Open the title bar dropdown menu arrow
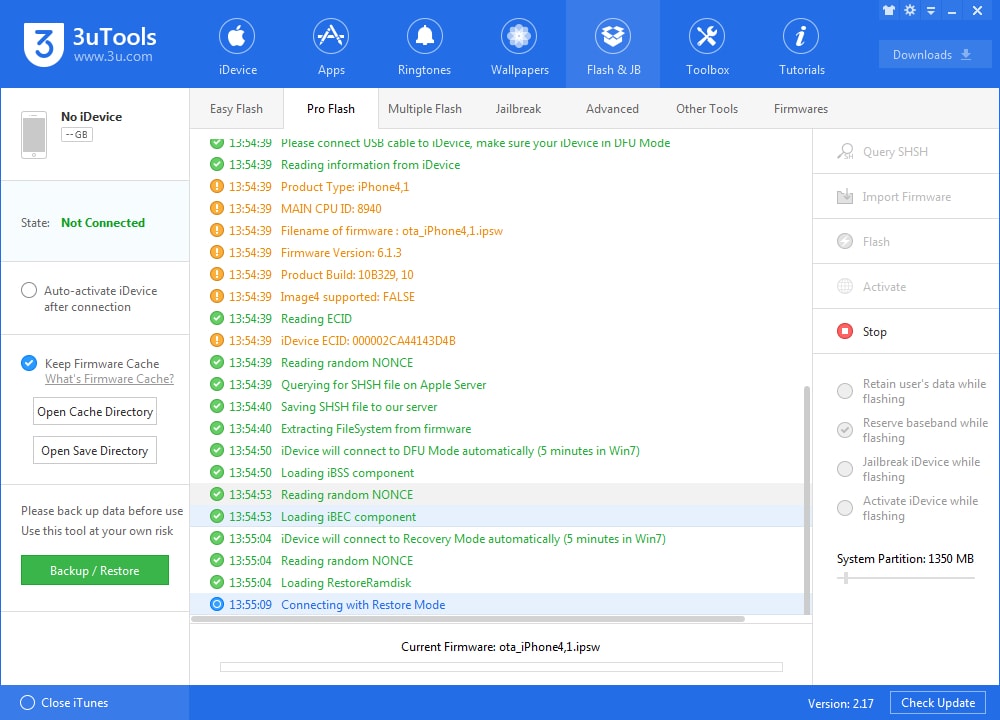1000x720 pixels. [931, 11]
